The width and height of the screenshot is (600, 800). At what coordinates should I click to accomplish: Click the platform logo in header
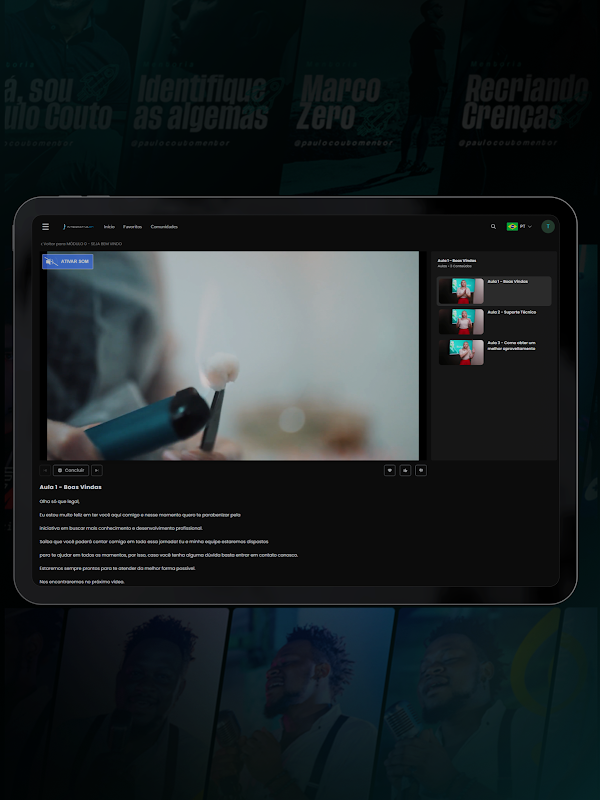pos(78,227)
